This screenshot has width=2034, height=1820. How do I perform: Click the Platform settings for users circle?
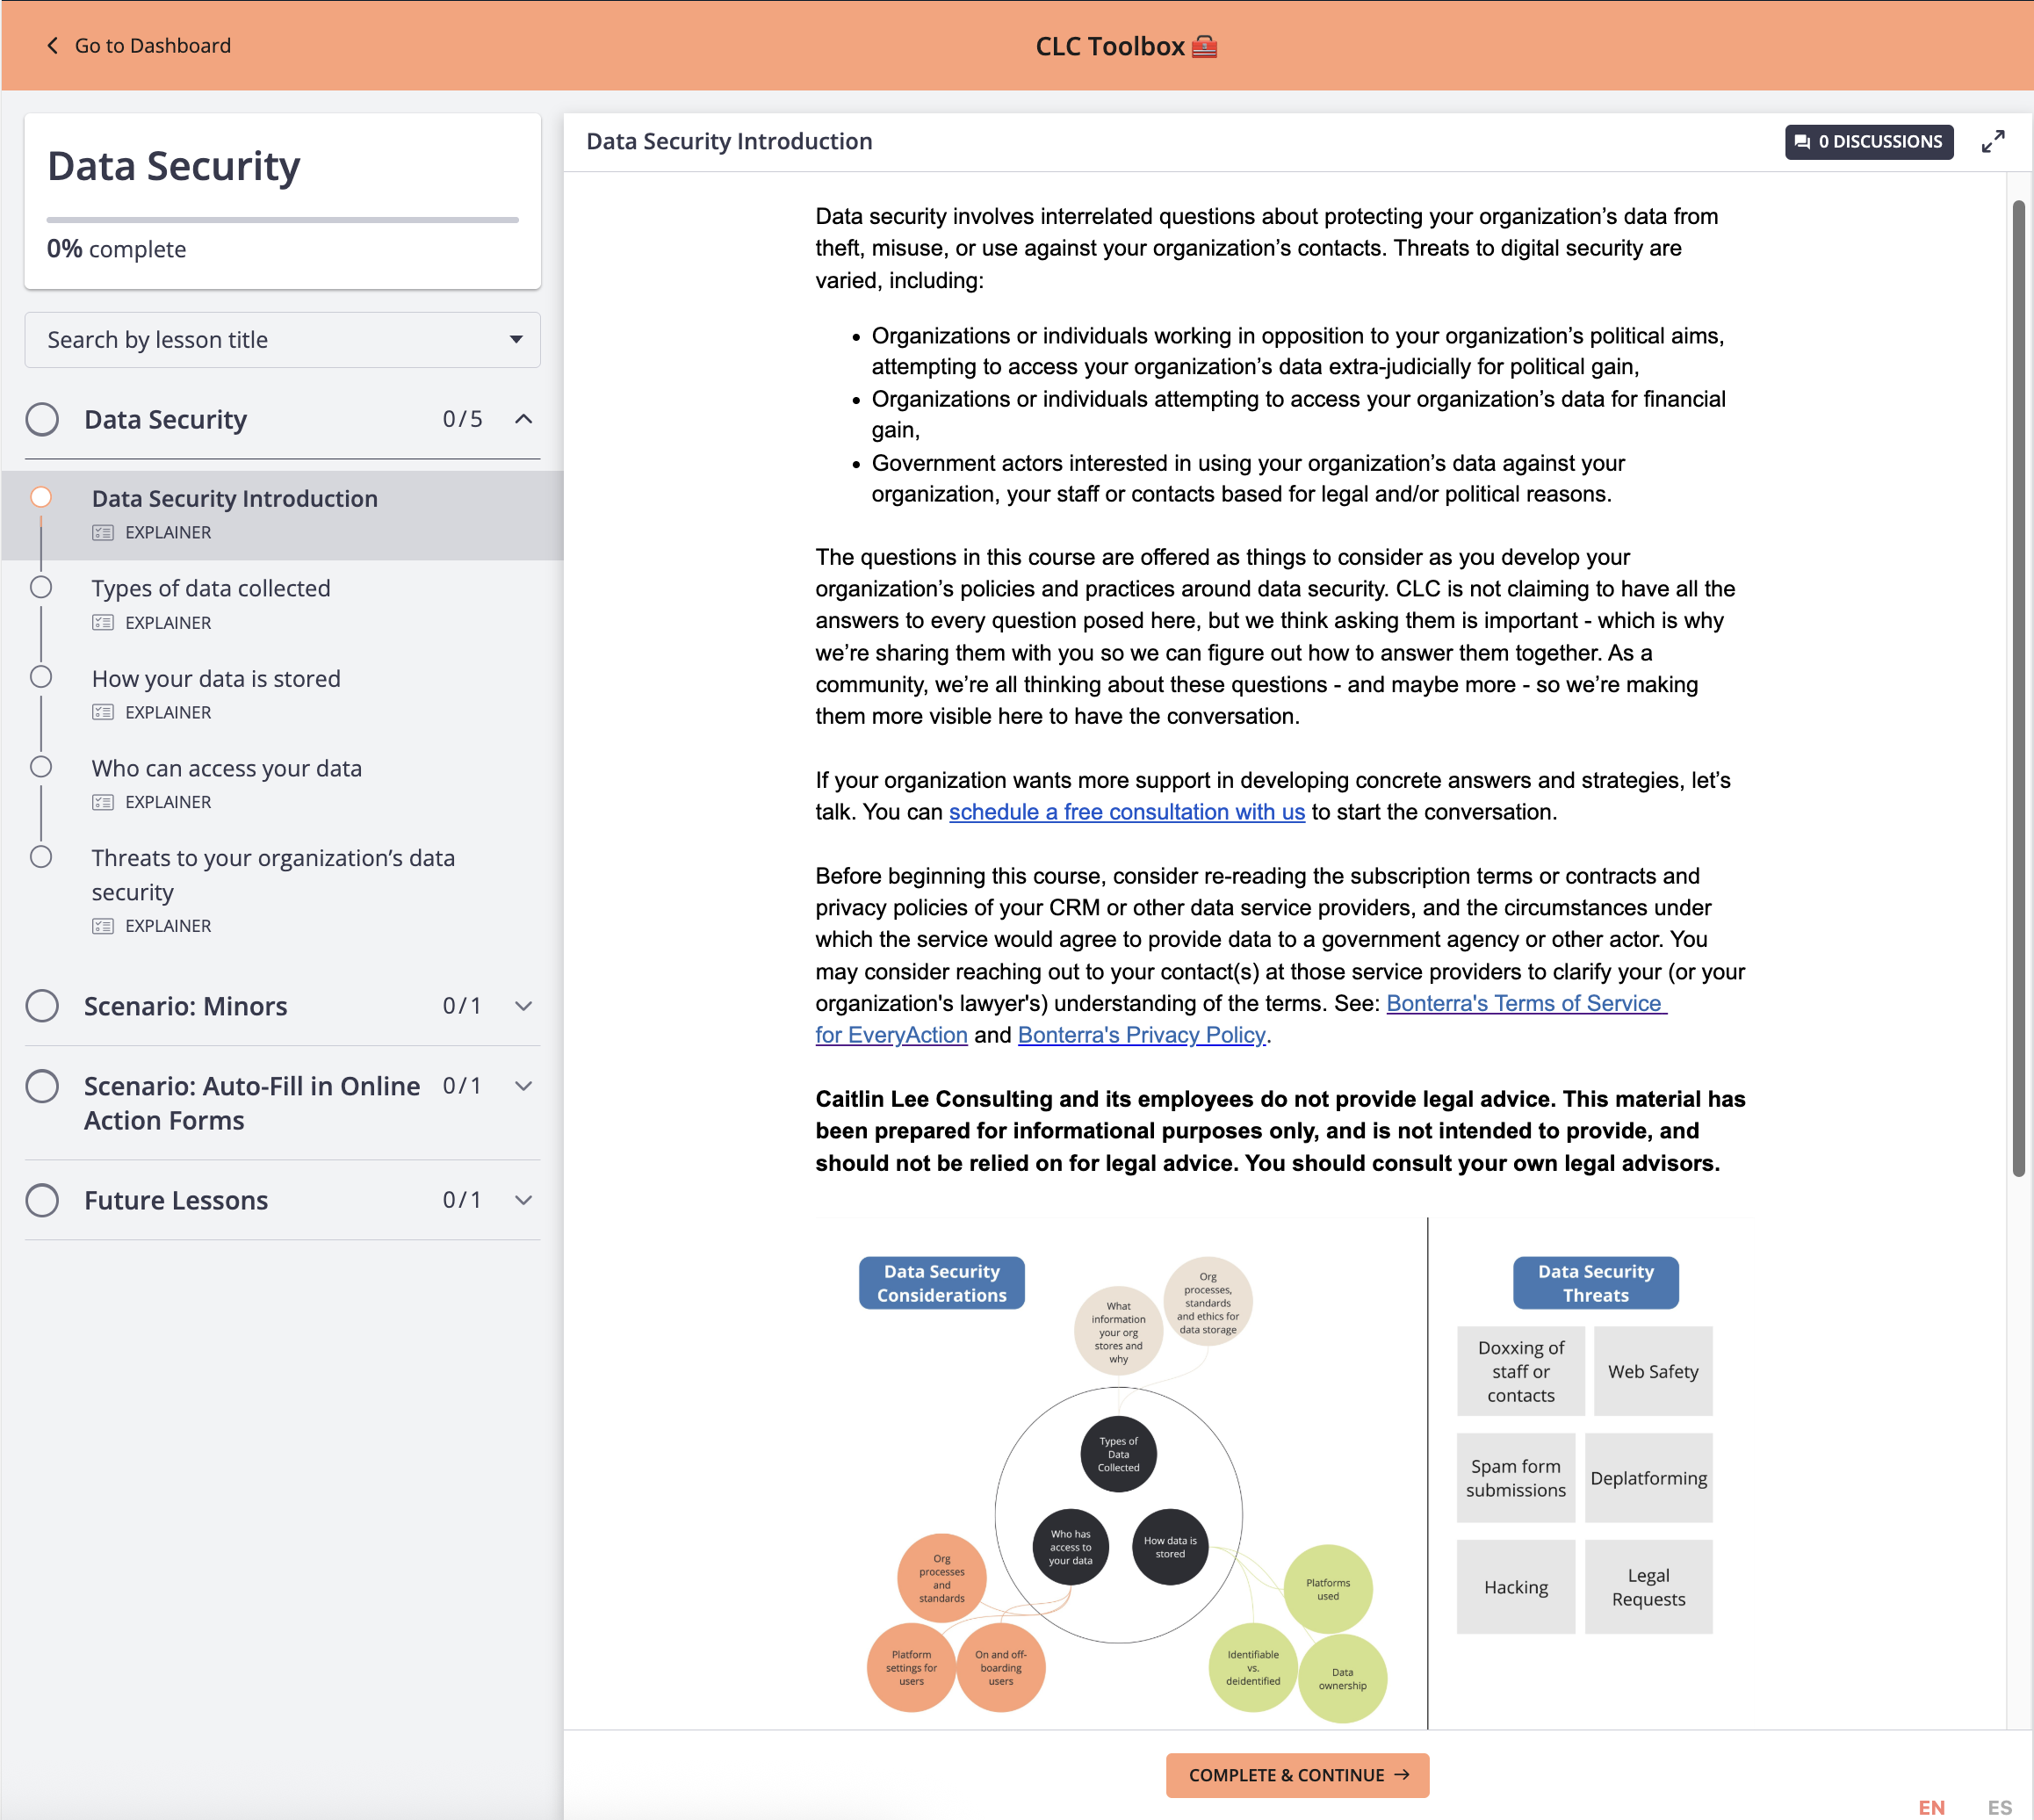pyautogui.click(x=911, y=1668)
